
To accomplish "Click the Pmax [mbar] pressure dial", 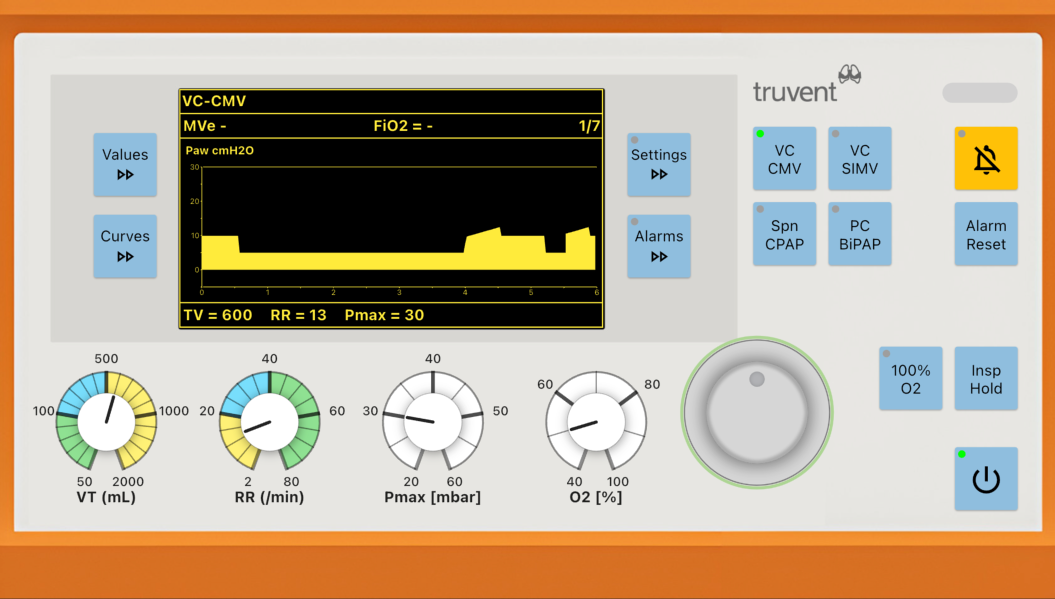I will point(433,421).
